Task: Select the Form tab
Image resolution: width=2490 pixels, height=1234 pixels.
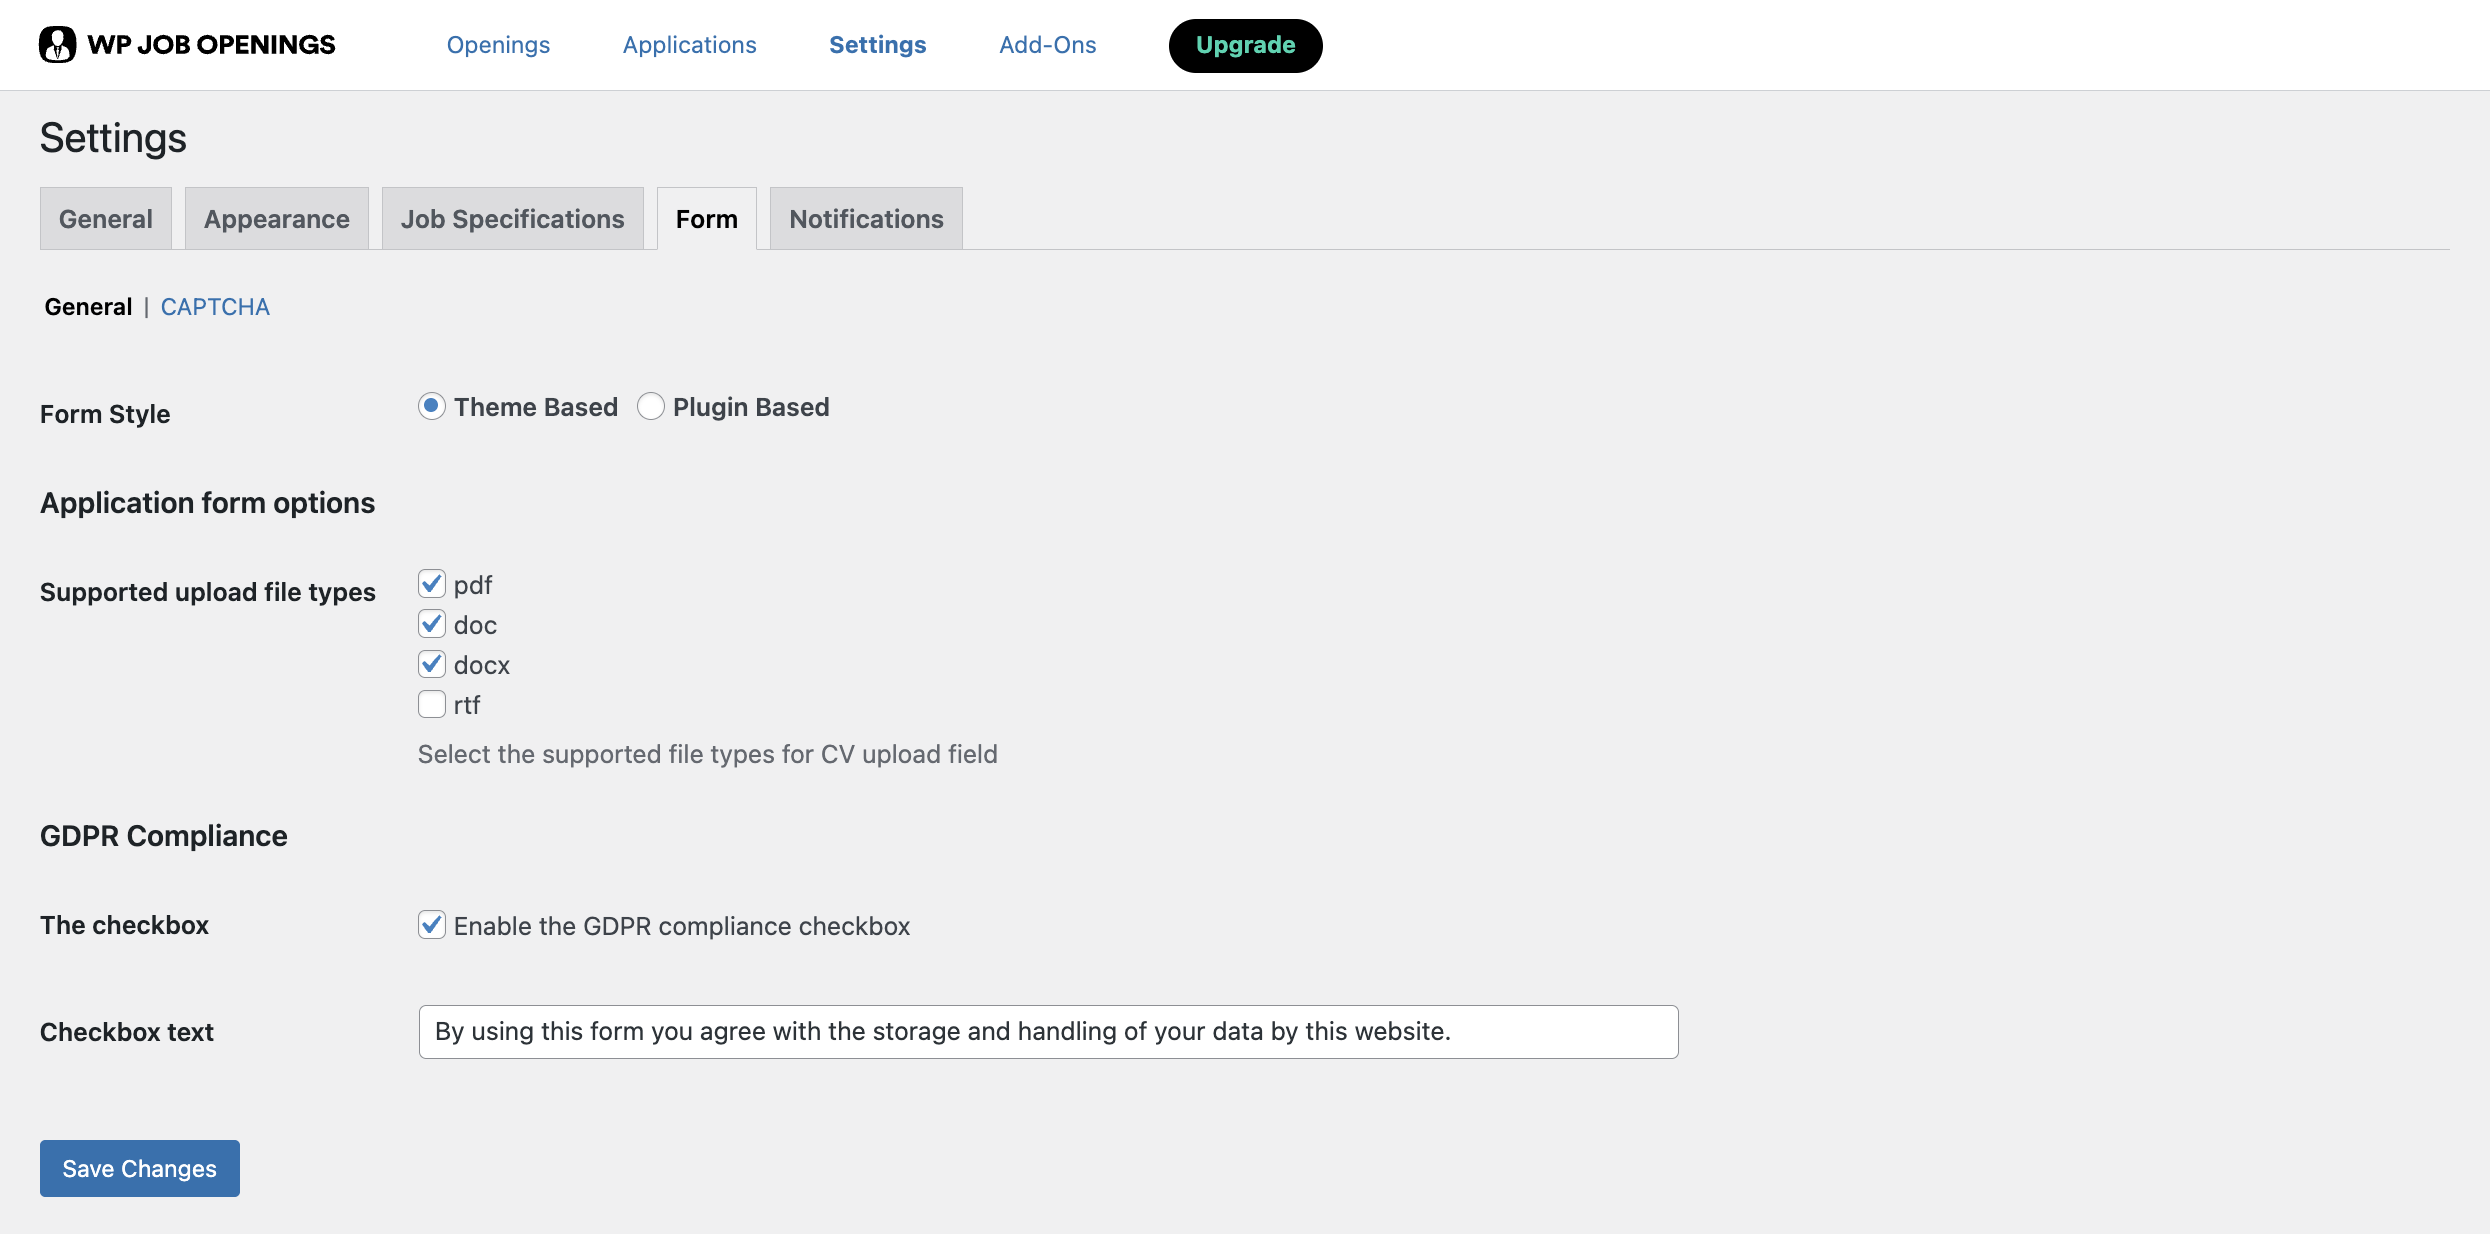Action: (x=706, y=219)
